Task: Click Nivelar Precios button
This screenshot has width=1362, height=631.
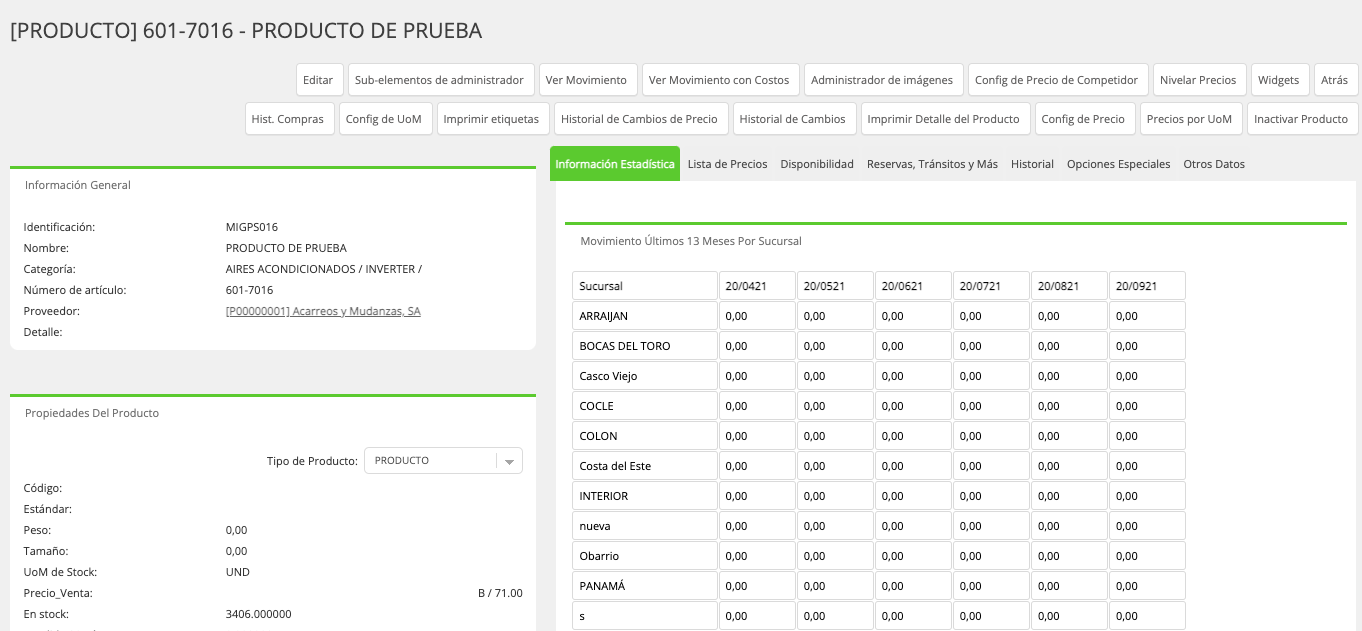Action: 1198,80
